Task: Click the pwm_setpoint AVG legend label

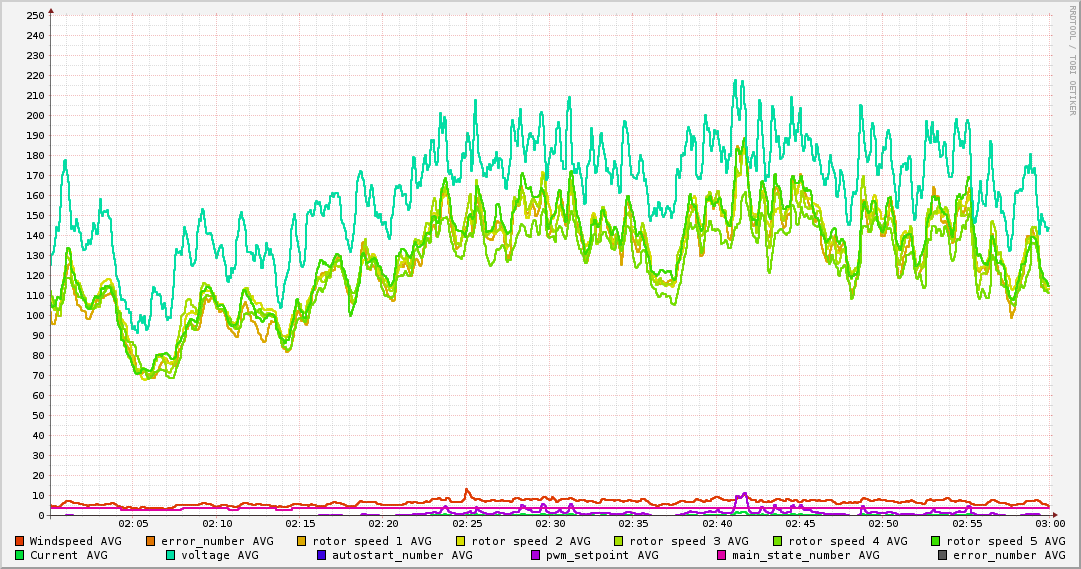Action: click(x=601, y=555)
